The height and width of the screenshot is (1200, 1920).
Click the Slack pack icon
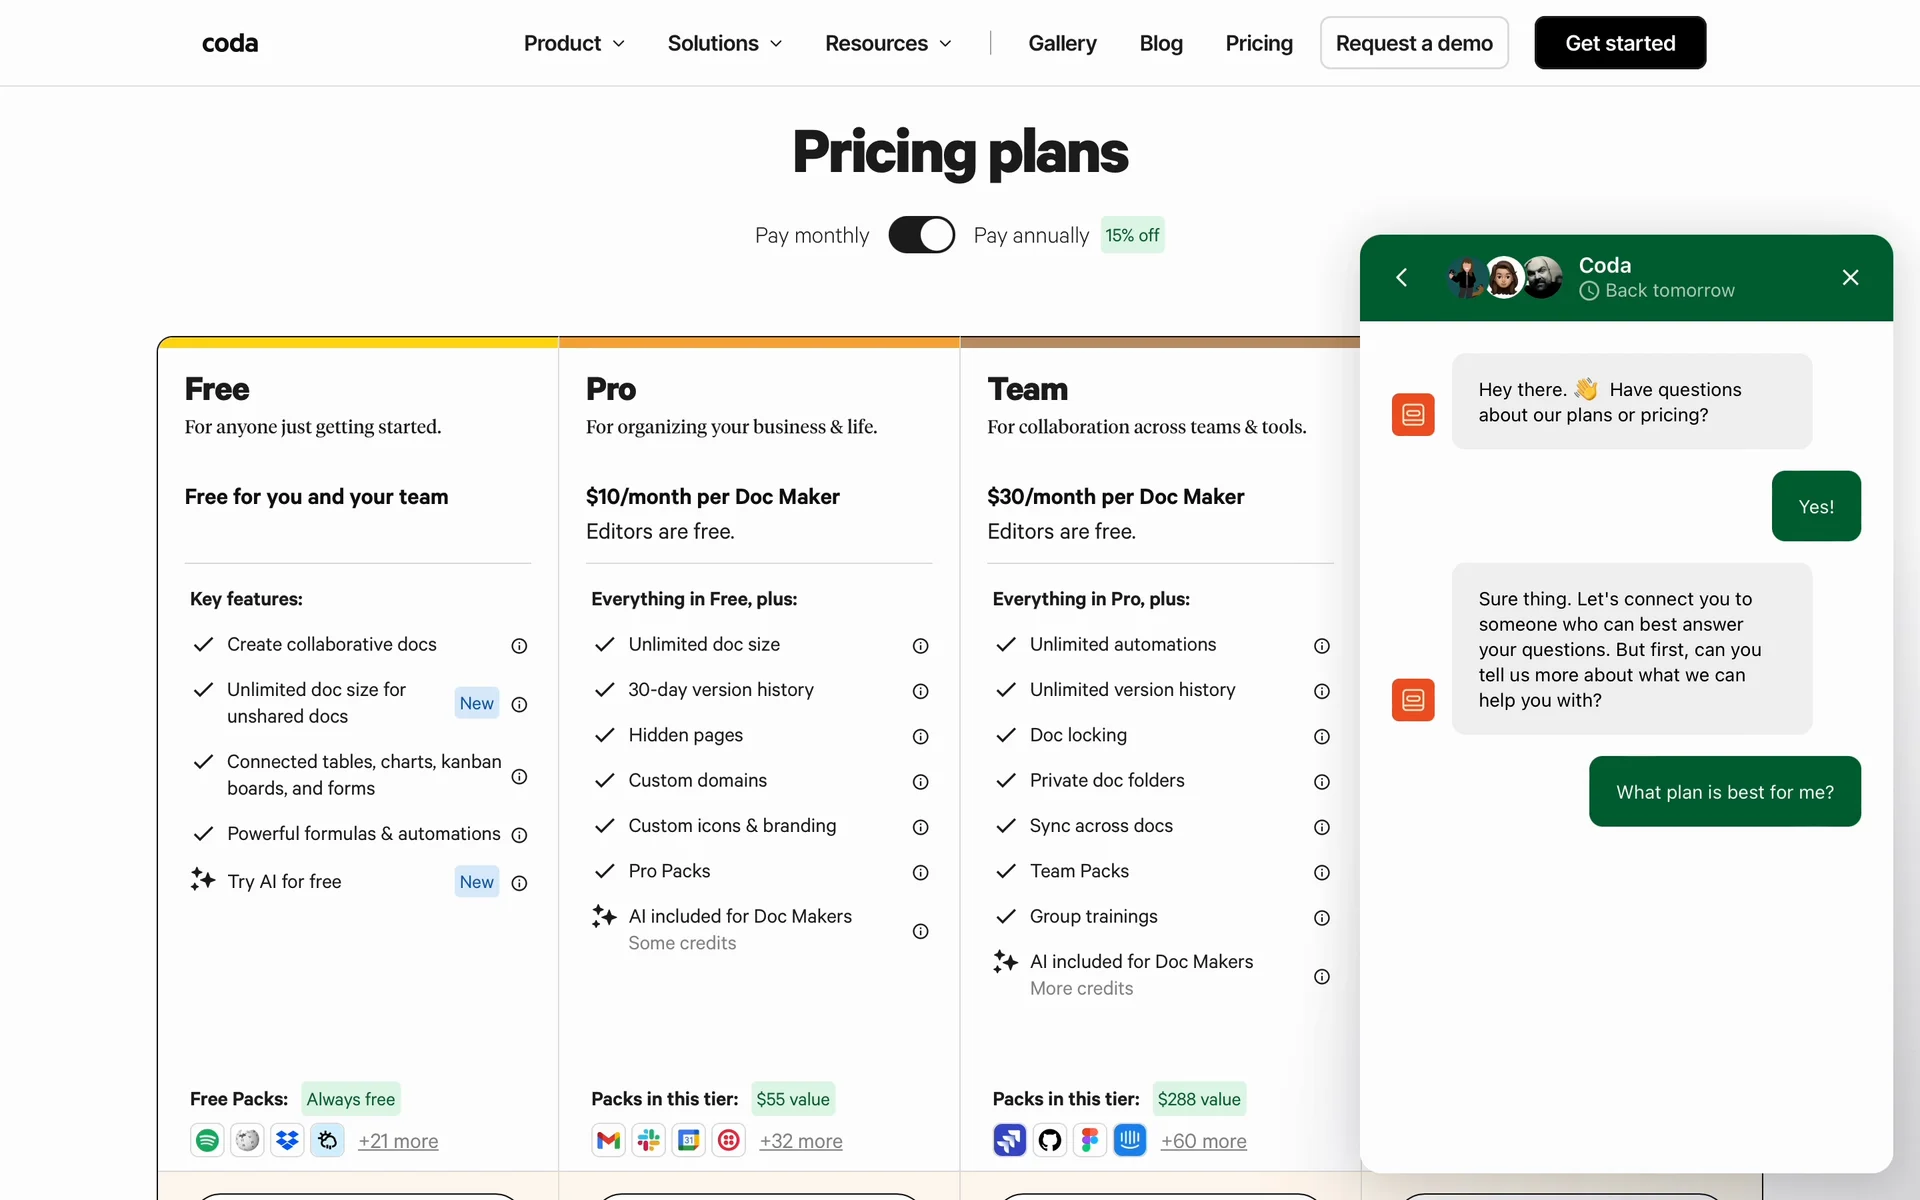click(x=648, y=1140)
